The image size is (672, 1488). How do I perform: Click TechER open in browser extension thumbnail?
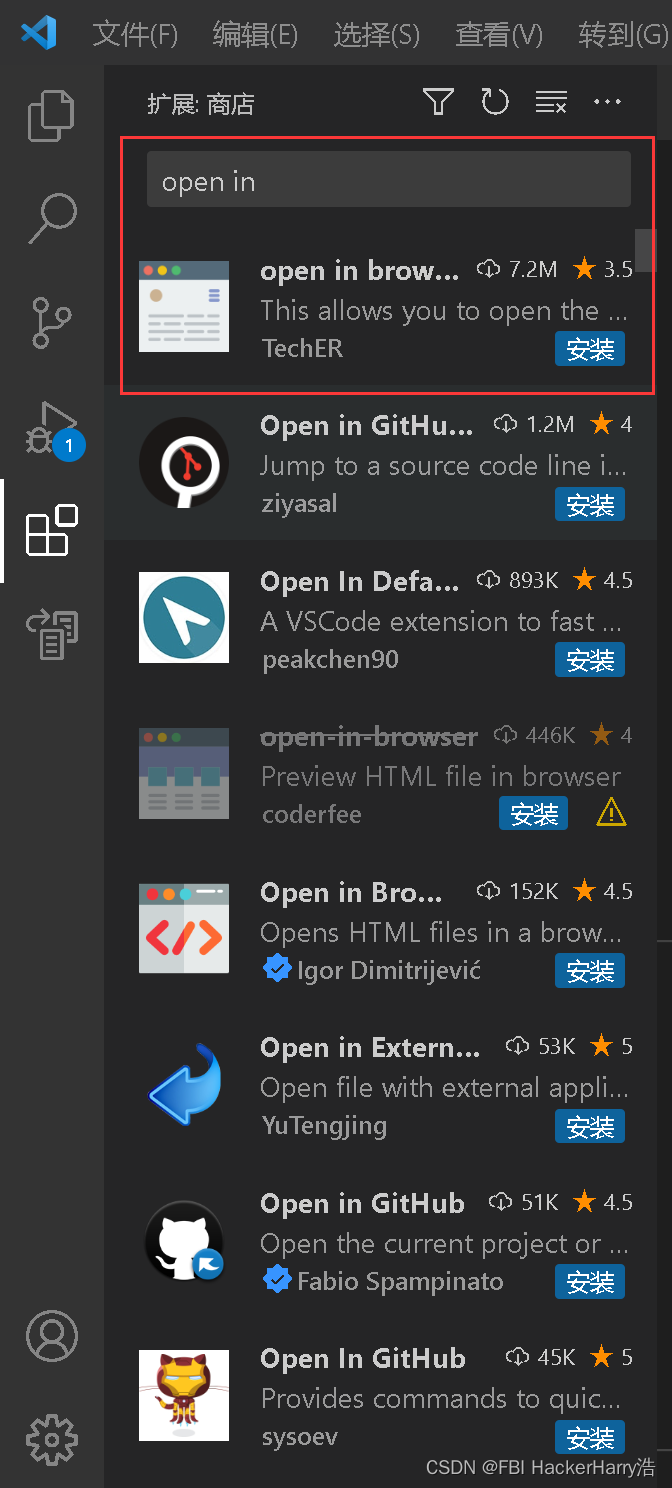coord(184,306)
